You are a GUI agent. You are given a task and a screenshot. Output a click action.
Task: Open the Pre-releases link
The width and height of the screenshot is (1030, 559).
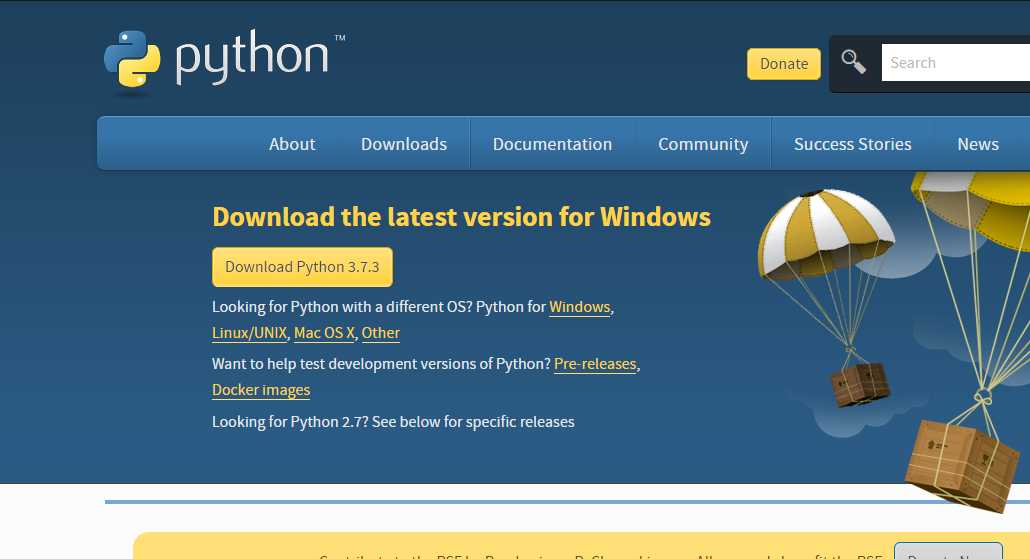595,364
